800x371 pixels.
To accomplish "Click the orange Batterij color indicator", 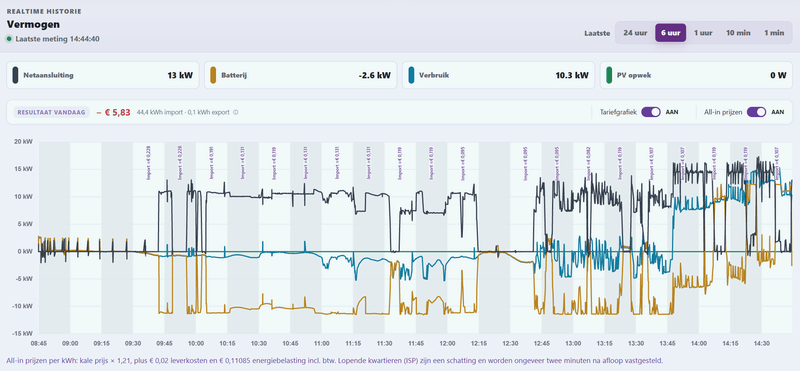I will coord(213,75).
